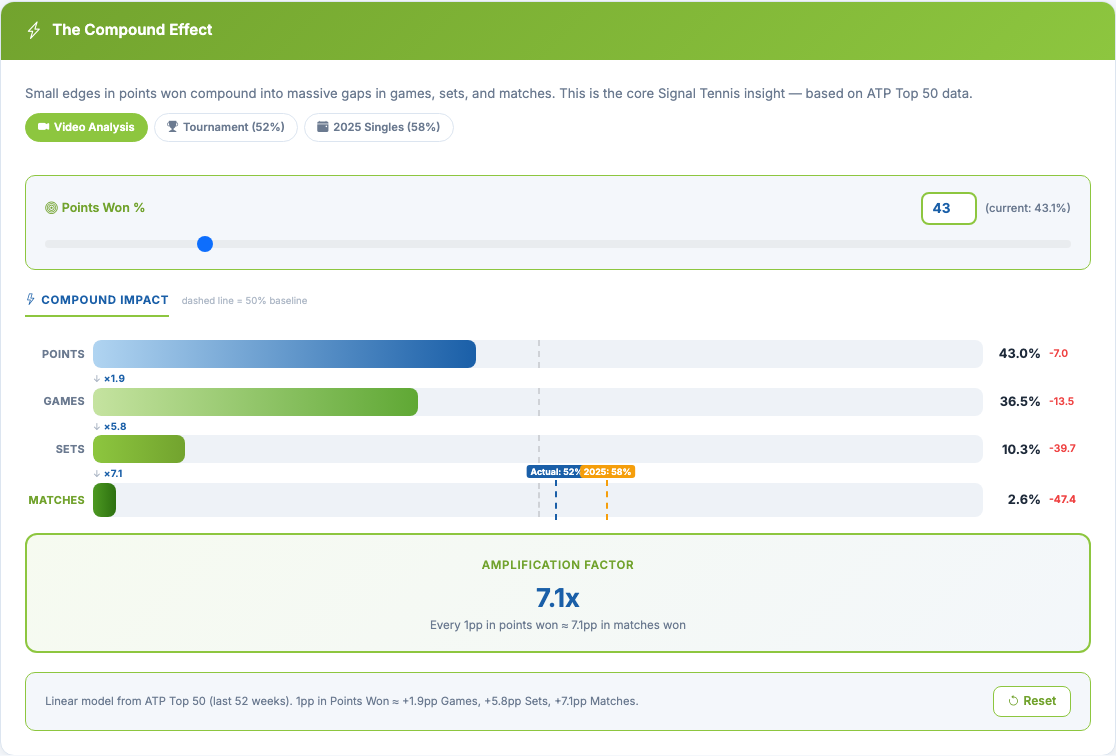Switch to Tournament (52%) preset
1116x756 pixels.
pyautogui.click(x=225, y=128)
